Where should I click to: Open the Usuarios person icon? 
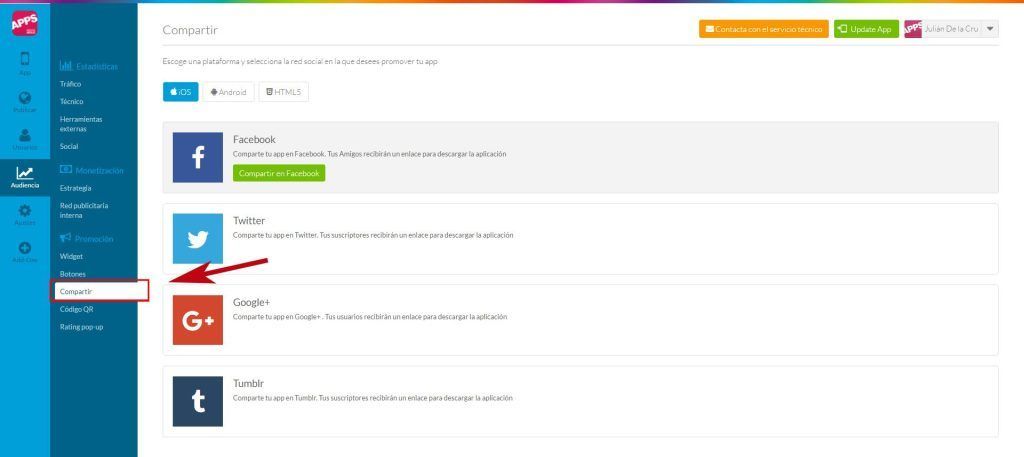tap(25, 135)
